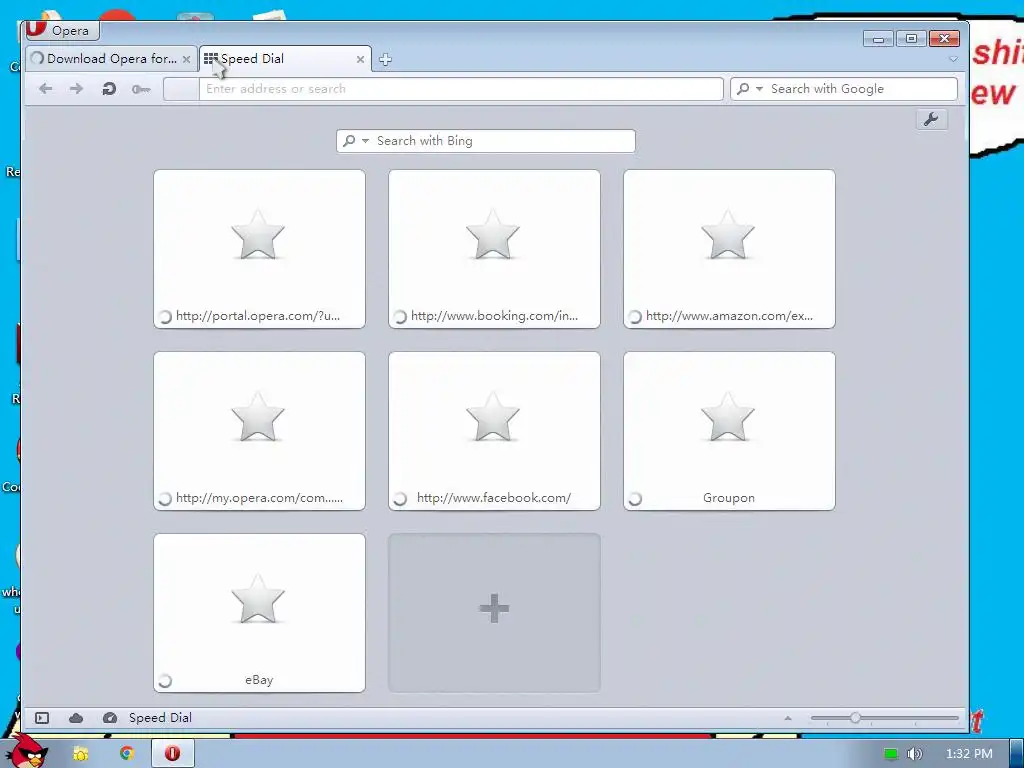
Task: Maximize the Opera window
Action: [x=911, y=39]
